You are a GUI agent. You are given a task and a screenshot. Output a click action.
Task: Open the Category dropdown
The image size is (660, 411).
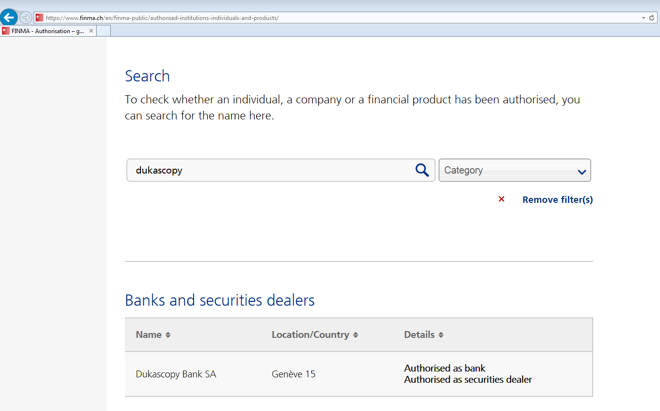(x=514, y=170)
